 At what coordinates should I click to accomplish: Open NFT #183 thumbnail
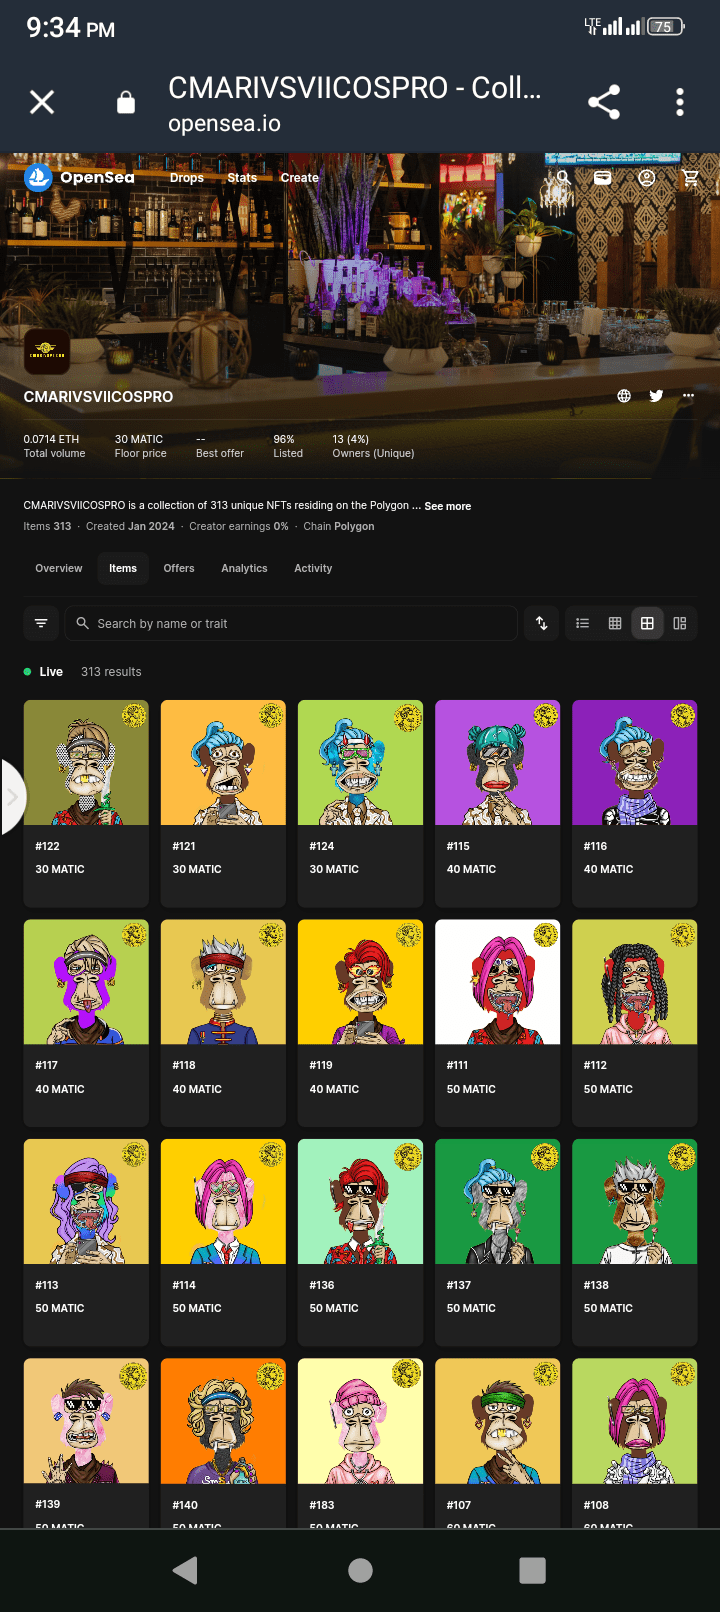pyautogui.click(x=360, y=1421)
